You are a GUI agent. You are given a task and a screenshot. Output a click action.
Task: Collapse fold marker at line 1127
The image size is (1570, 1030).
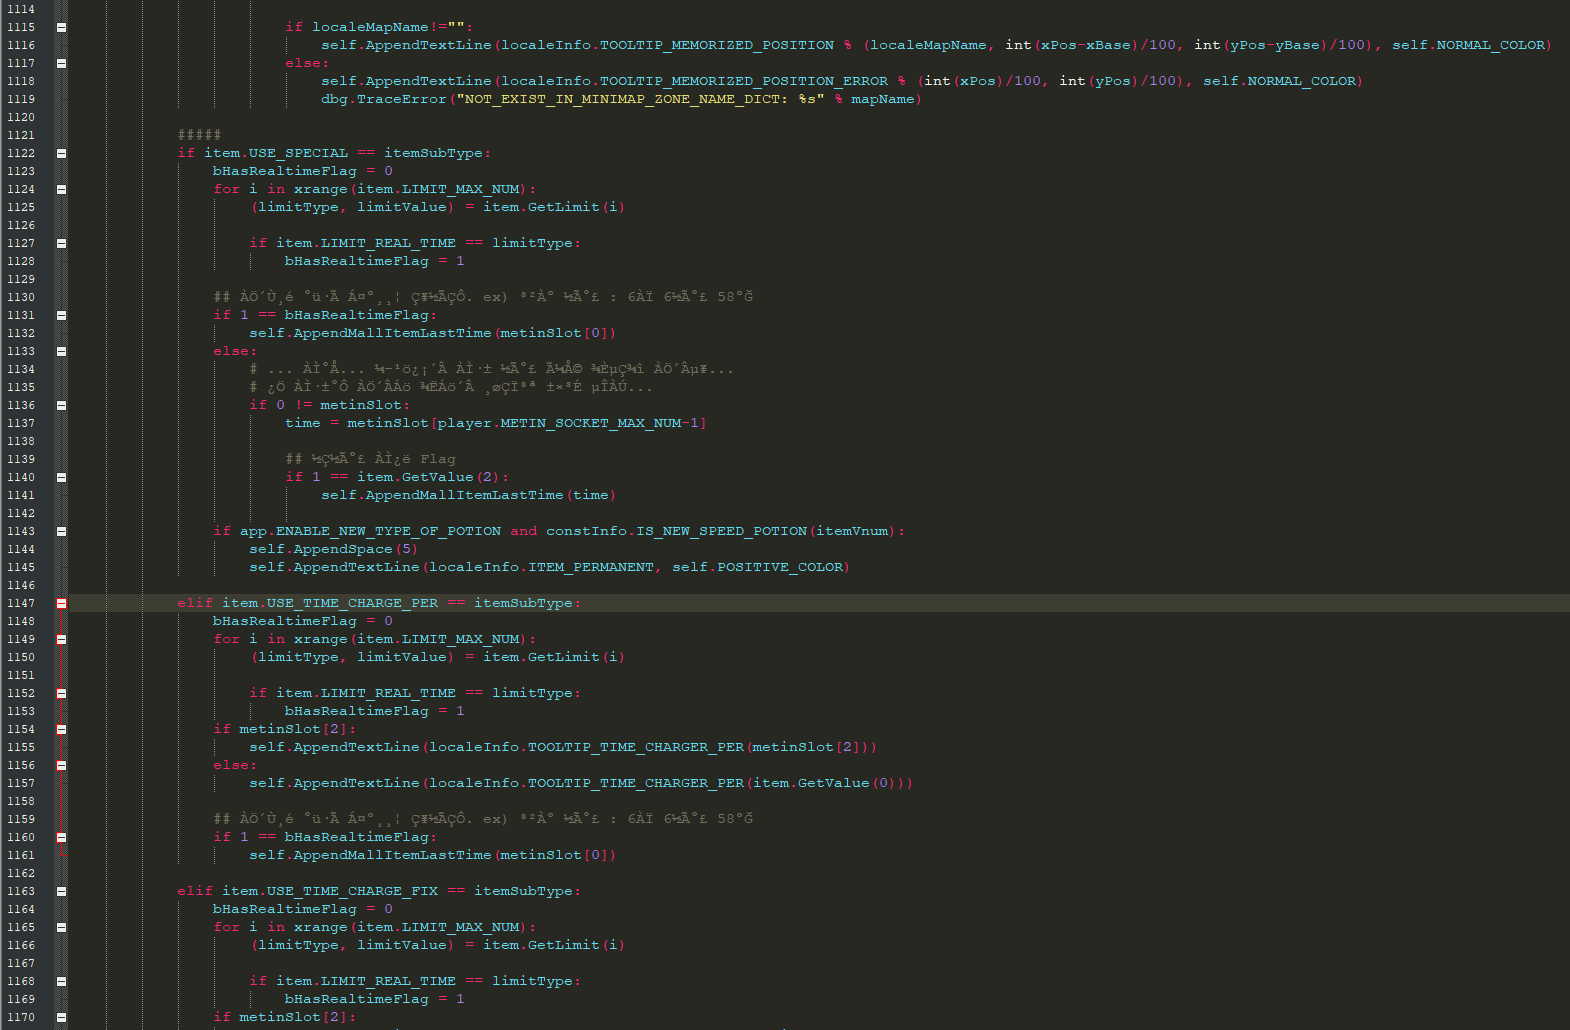pyautogui.click(x=61, y=243)
